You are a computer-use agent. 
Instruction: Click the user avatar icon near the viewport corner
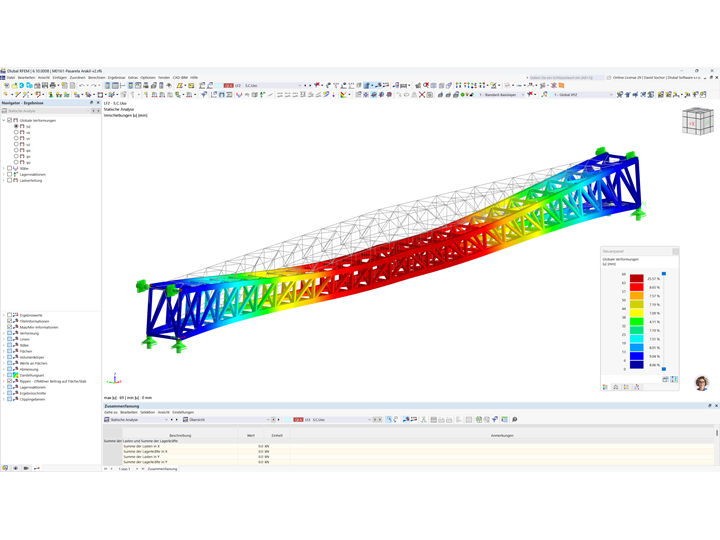click(x=702, y=382)
